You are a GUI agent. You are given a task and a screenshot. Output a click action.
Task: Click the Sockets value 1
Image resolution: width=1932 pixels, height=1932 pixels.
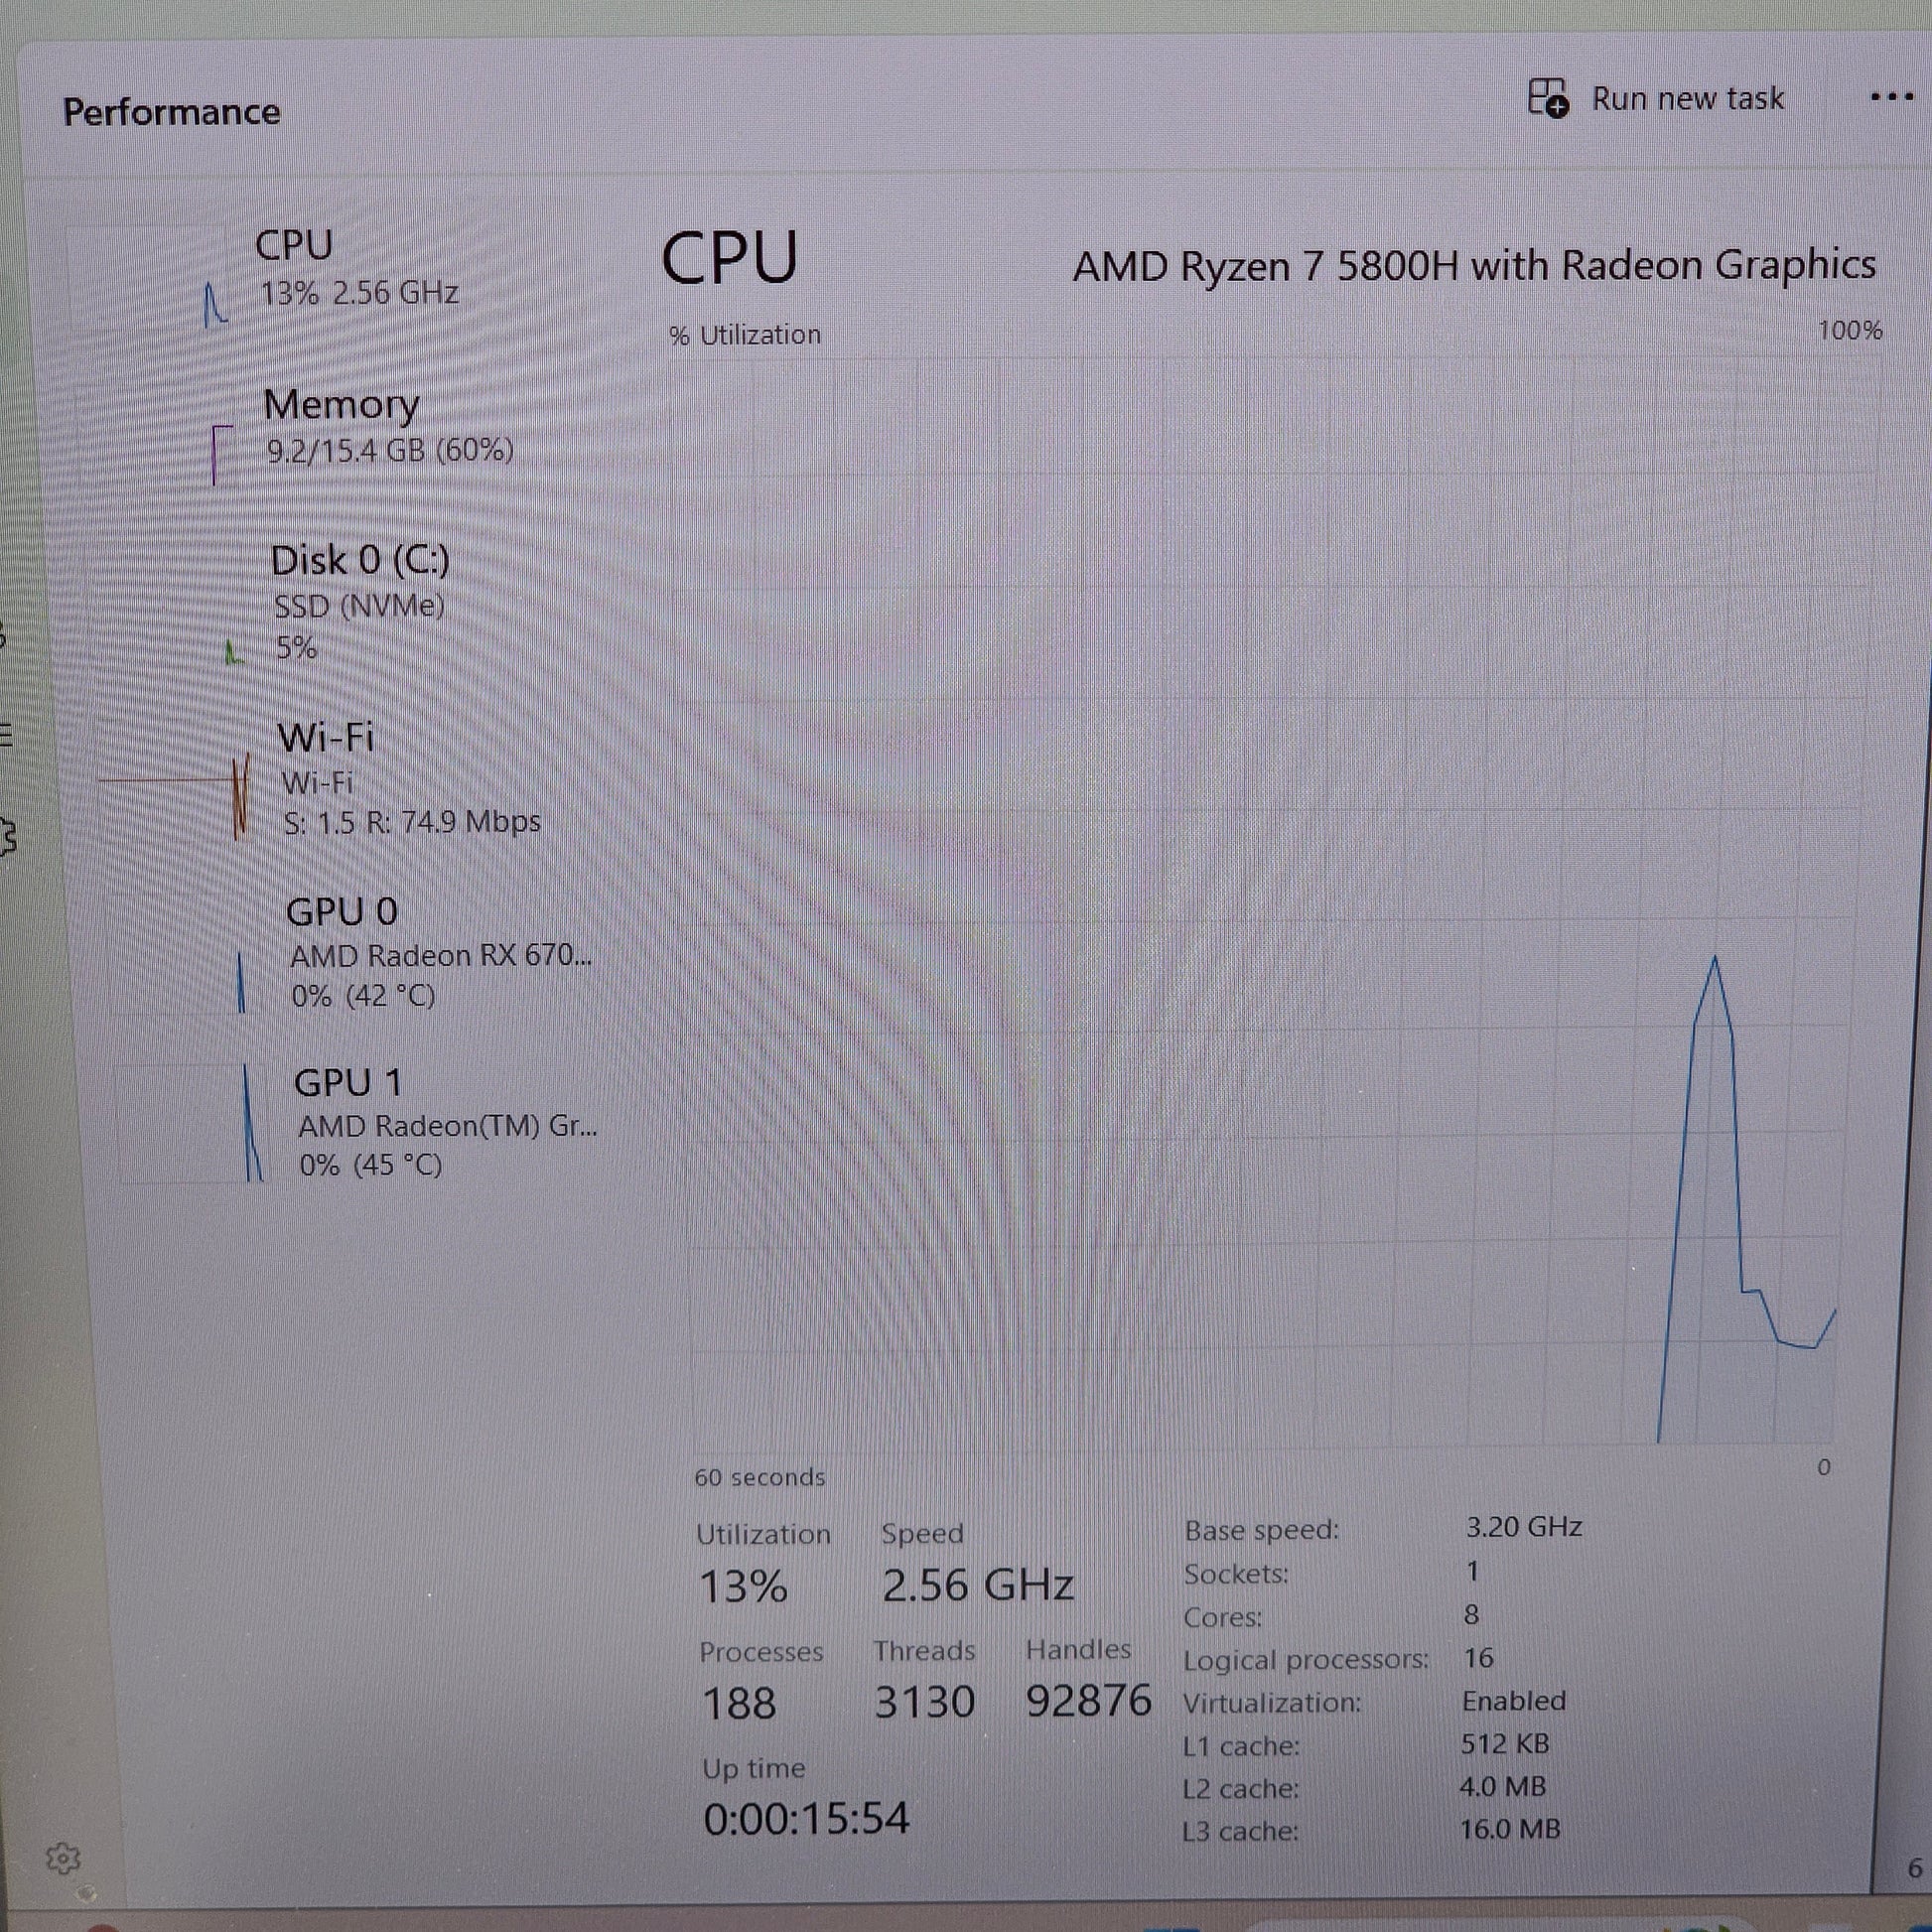pyautogui.click(x=1472, y=1571)
